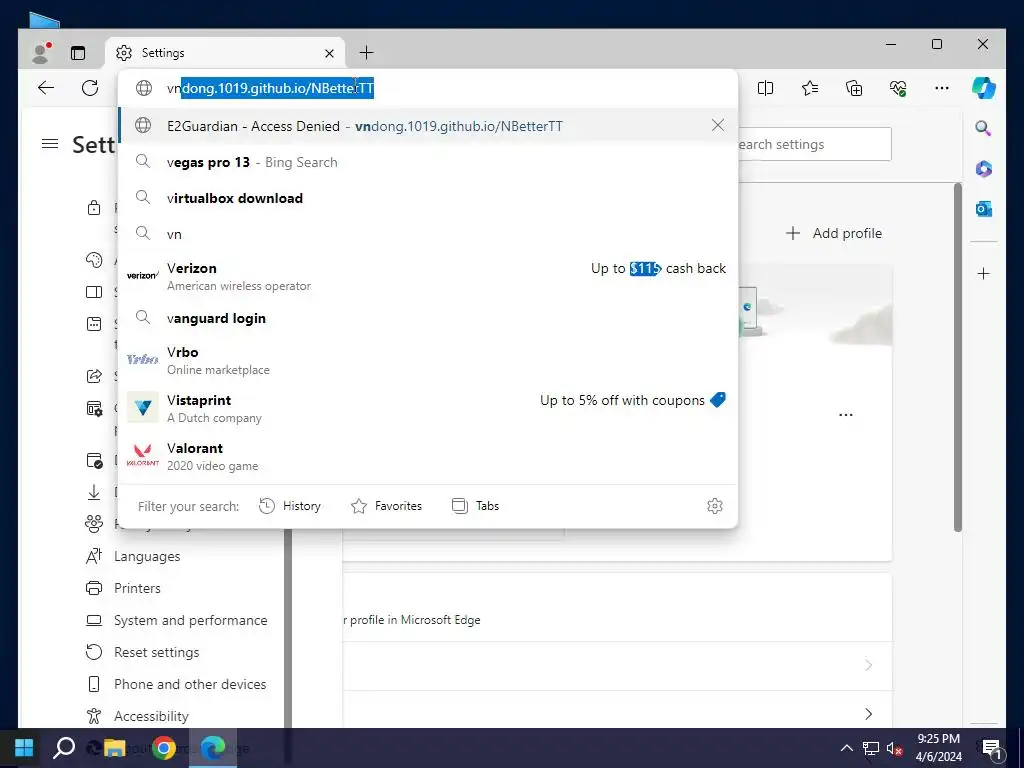Click the split screen icon
The image size is (1024, 768).
click(765, 88)
